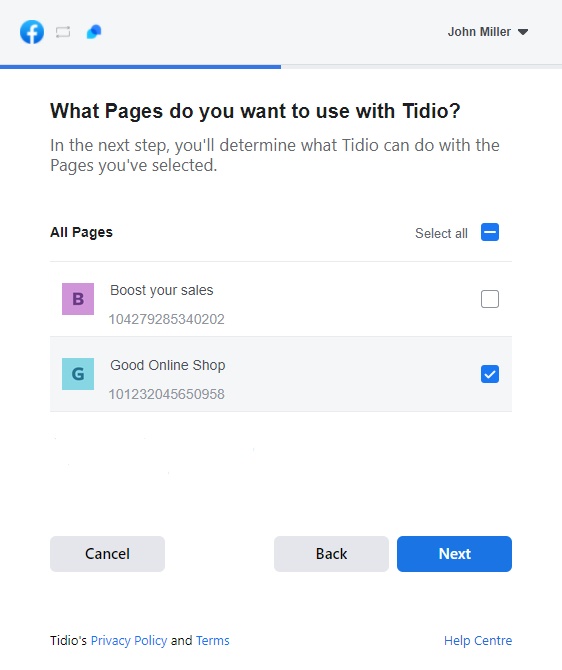Image resolution: width=562 pixels, height=670 pixels.
Task: Click the blue setup progress bar
Action: click(x=141, y=67)
